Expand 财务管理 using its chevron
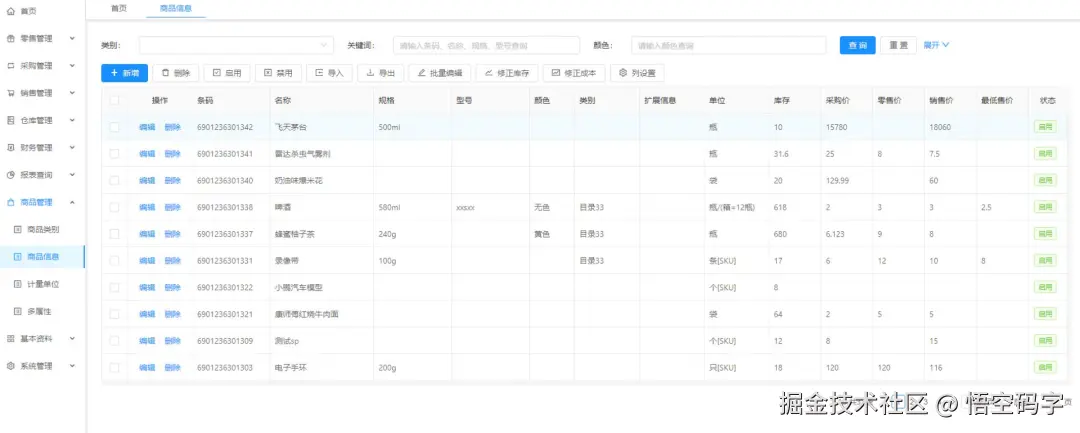1080x433 pixels. [x=72, y=147]
